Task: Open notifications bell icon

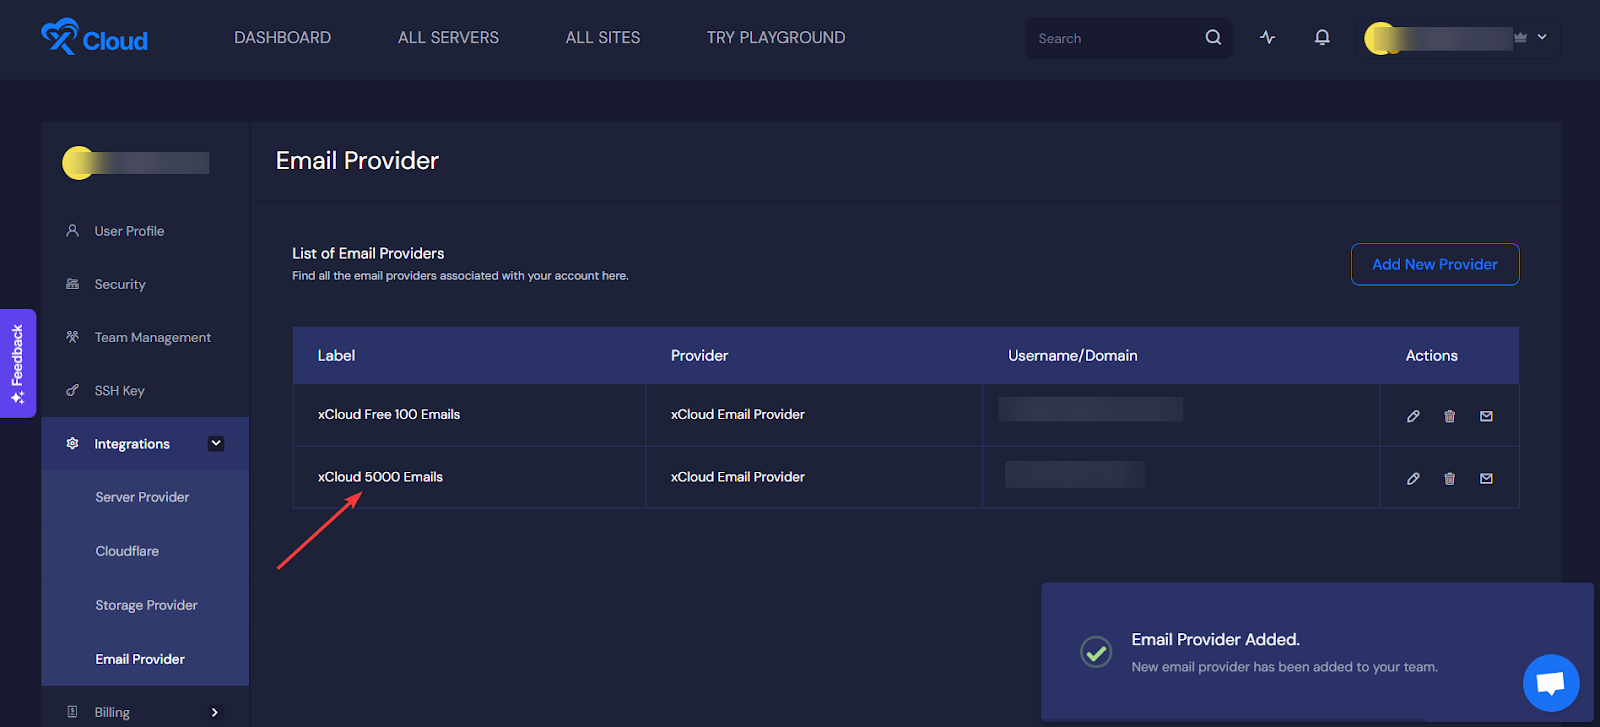Action: [x=1322, y=38]
